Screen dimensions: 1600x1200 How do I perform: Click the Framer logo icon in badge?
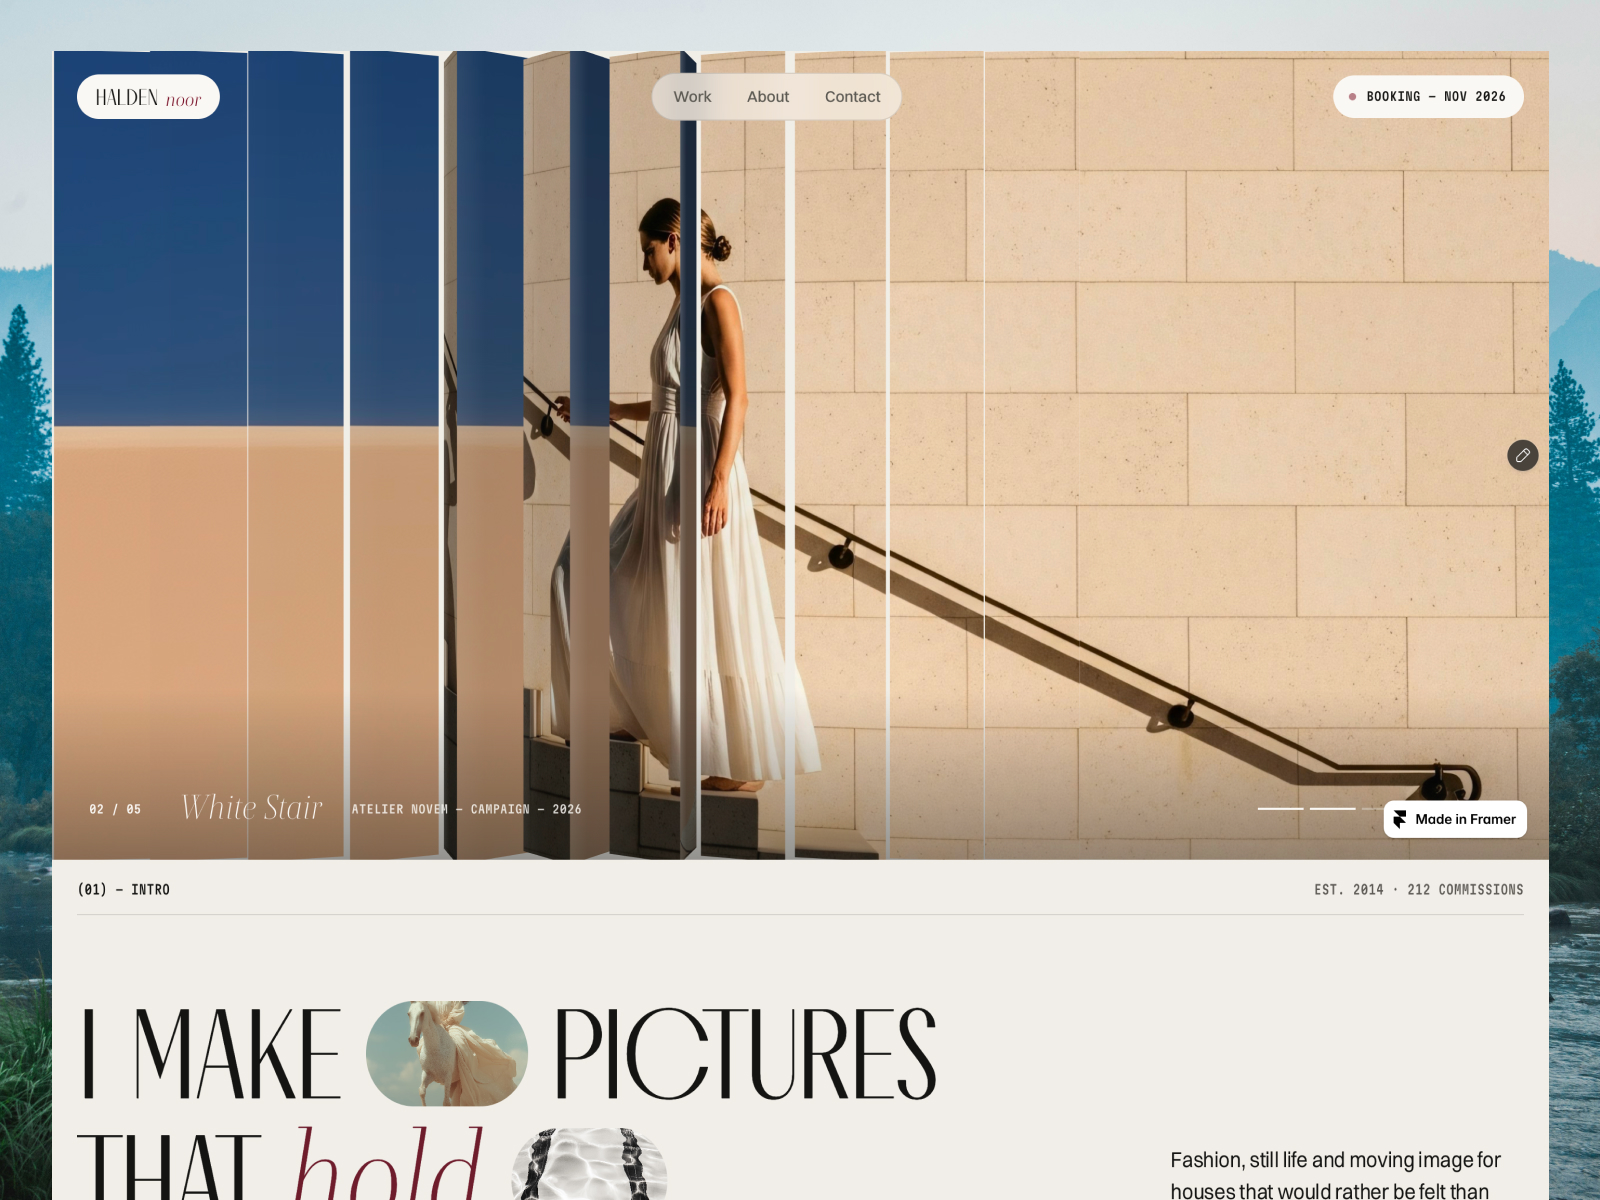coord(1400,819)
